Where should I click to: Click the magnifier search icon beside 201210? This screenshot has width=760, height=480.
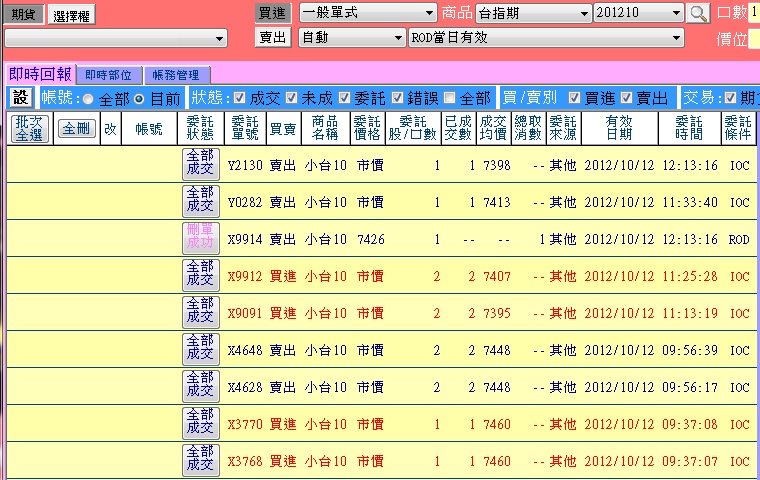click(x=698, y=13)
